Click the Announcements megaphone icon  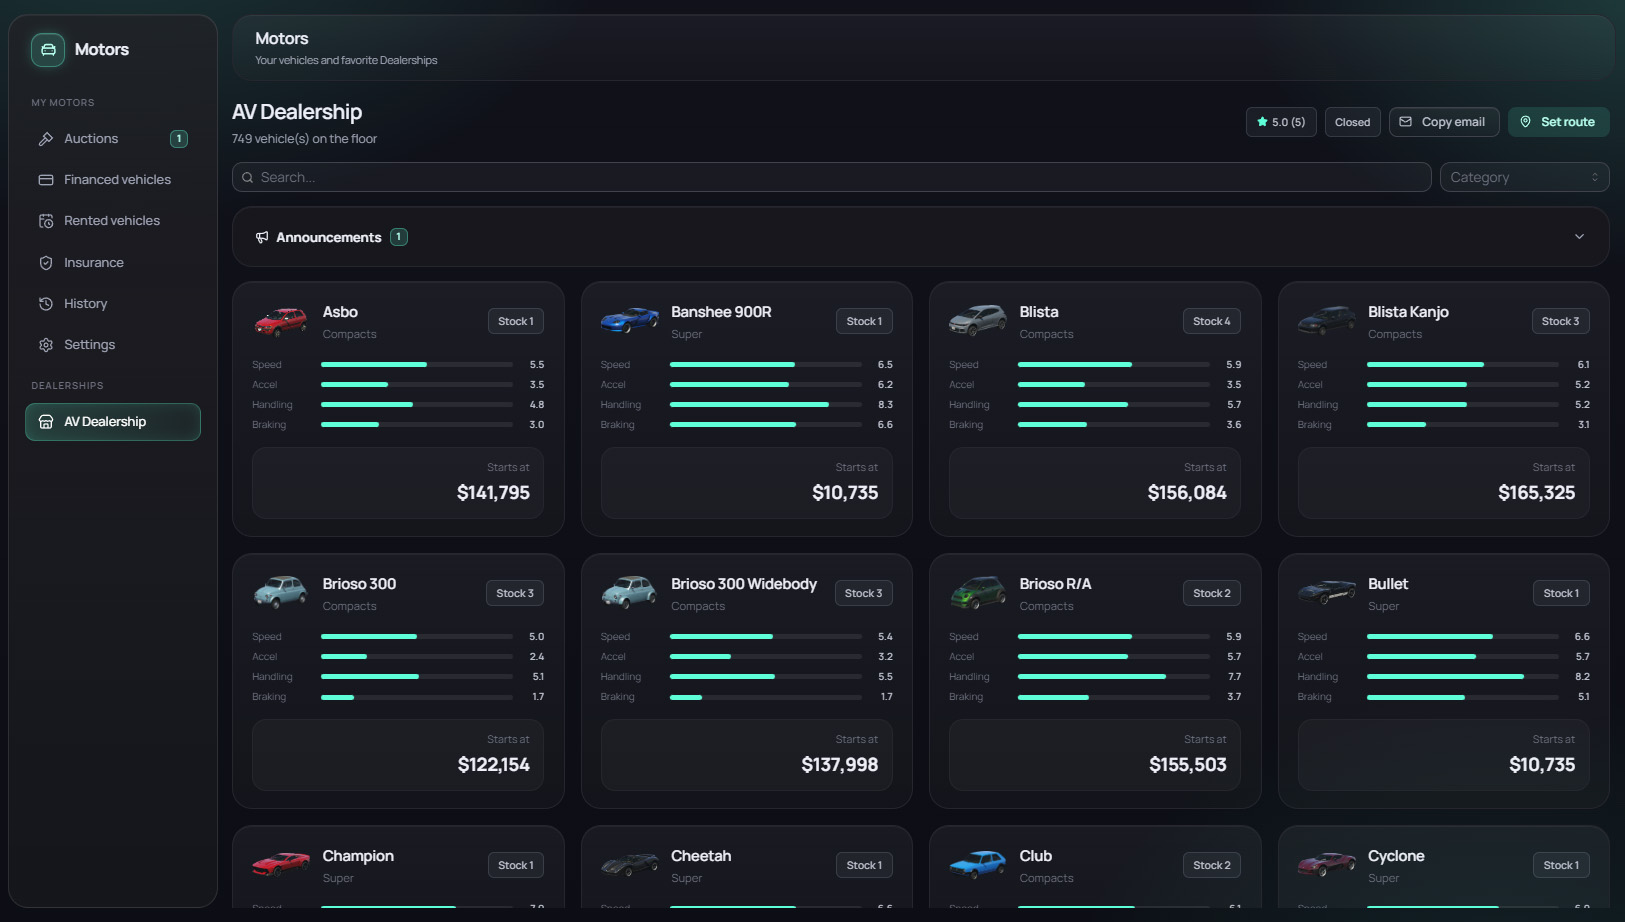[x=262, y=237]
